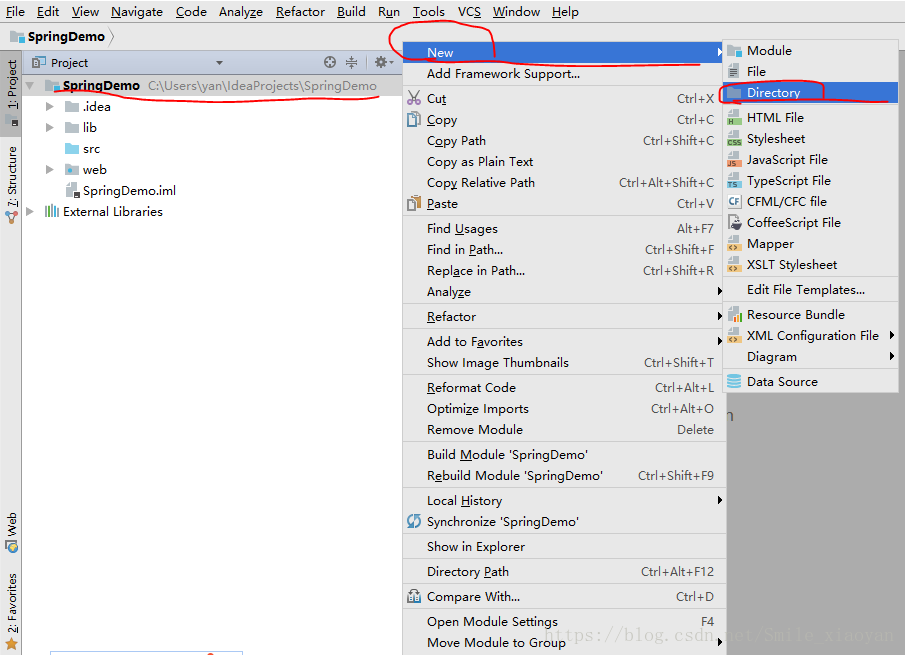Open XML Configuration File submenu
Image resolution: width=905 pixels, height=655 pixels.
(810, 335)
